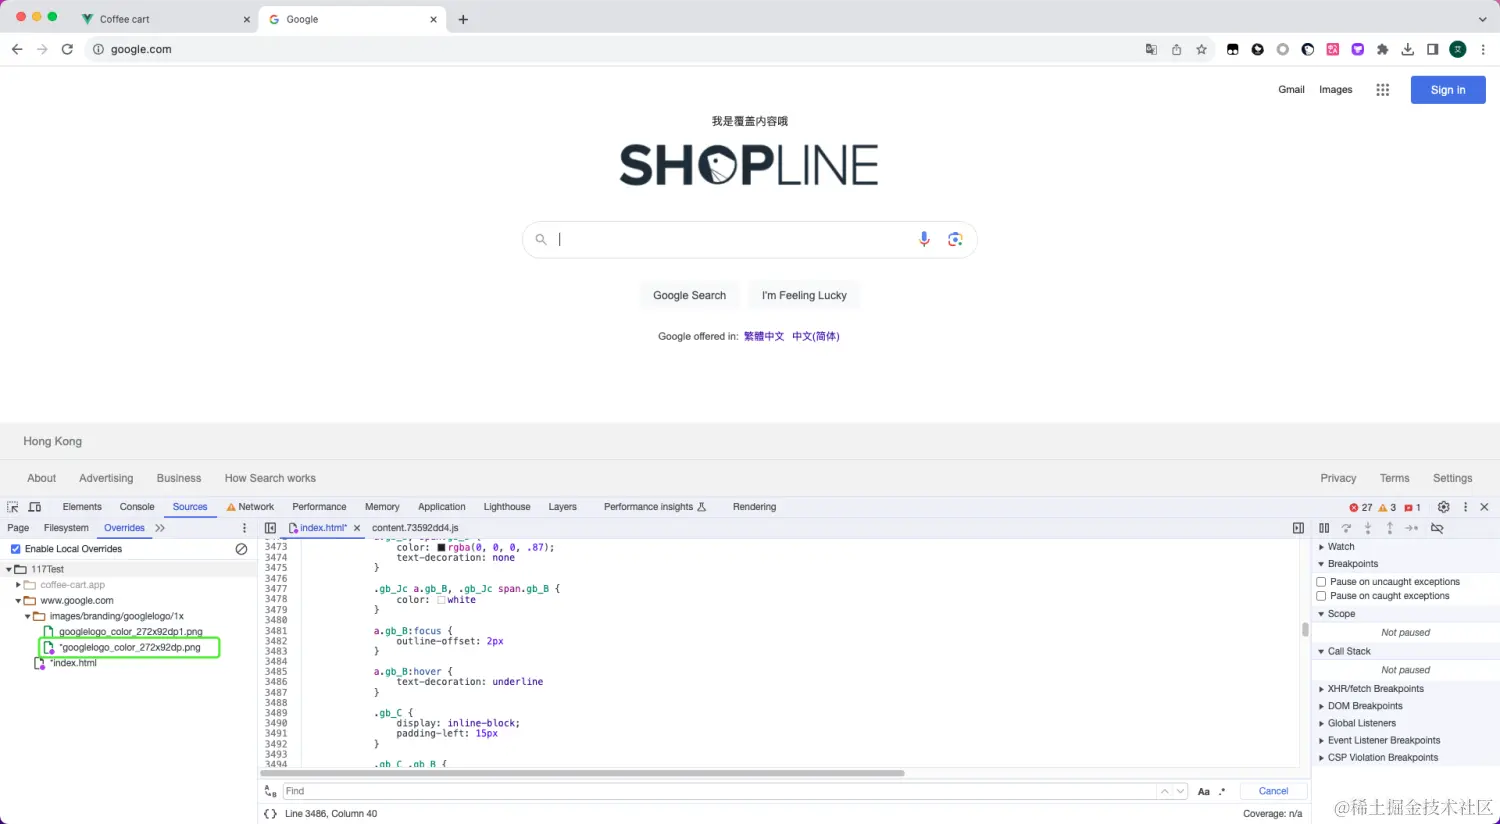
Task: Click the horizontal scrollbar of code editor
Action: 582,773
